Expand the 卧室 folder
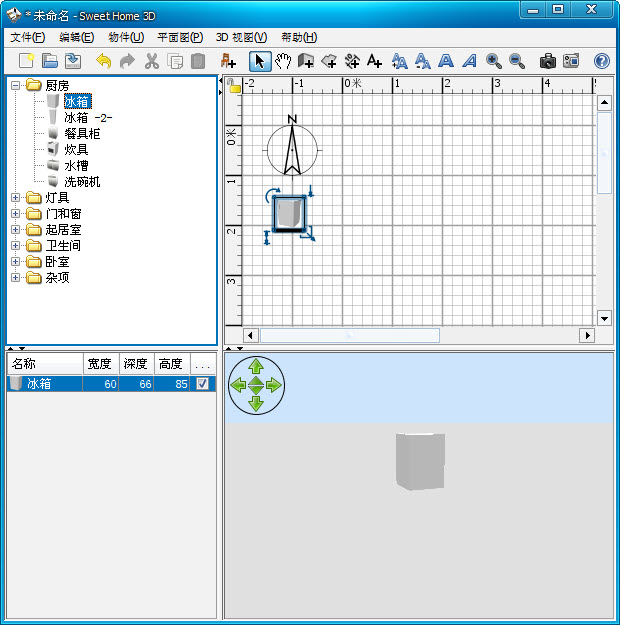This screenshot has height=625, width=620. click(15, 261)
